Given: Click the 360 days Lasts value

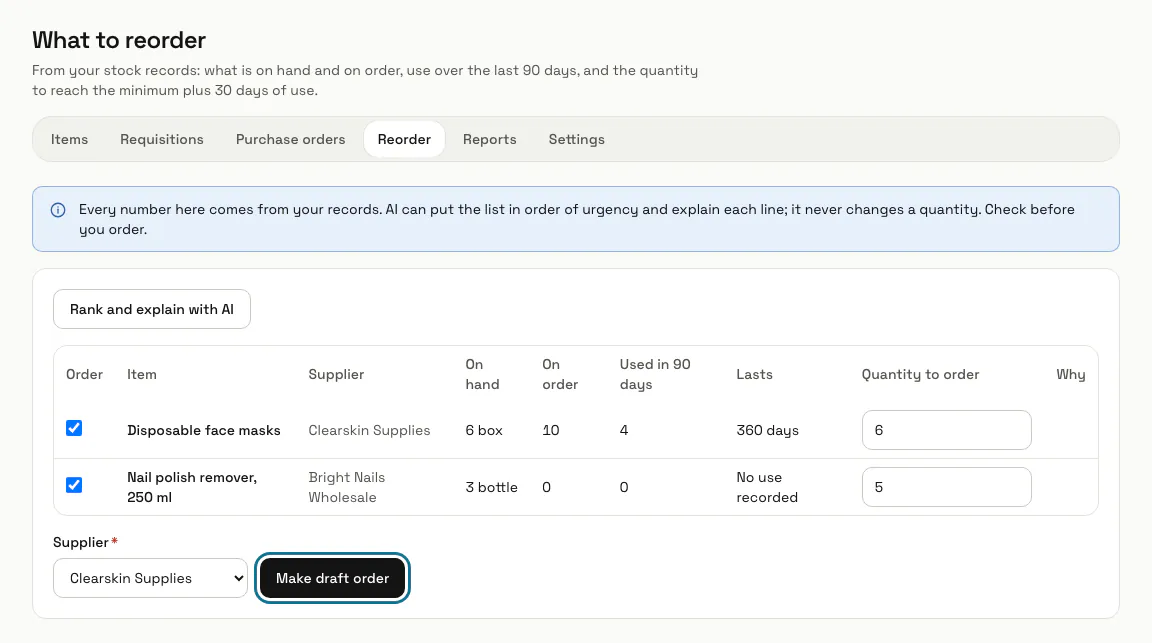Looking at the screenshot, I should point(767,431).
